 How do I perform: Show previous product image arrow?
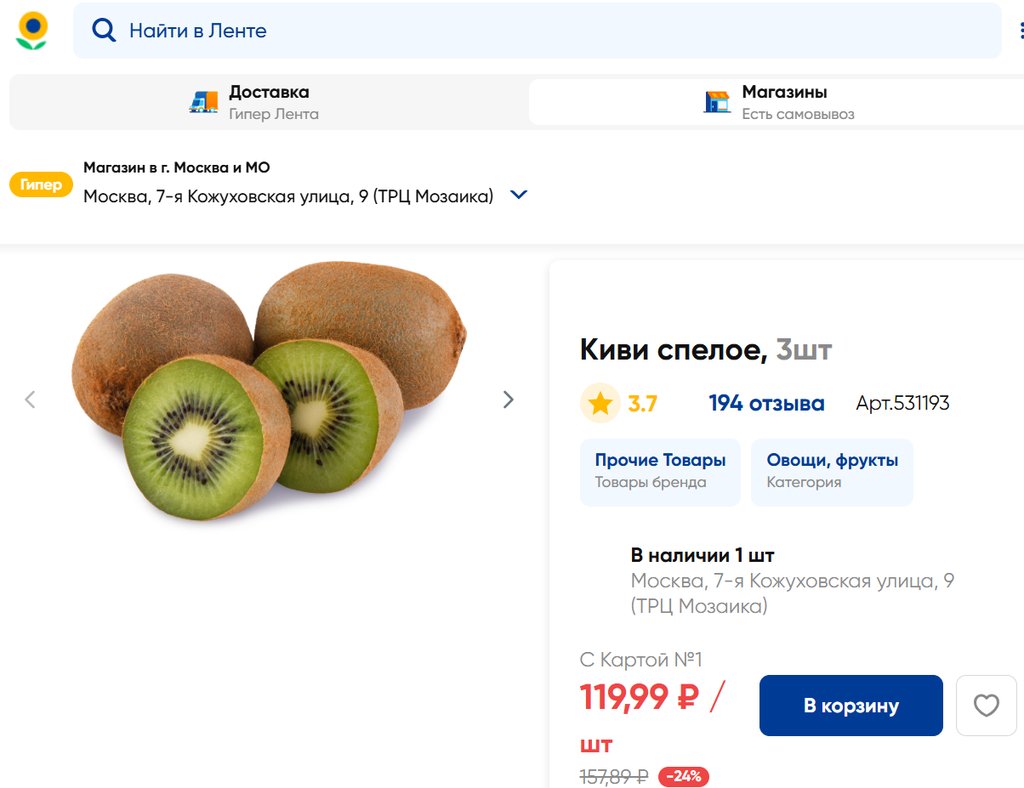30,400
